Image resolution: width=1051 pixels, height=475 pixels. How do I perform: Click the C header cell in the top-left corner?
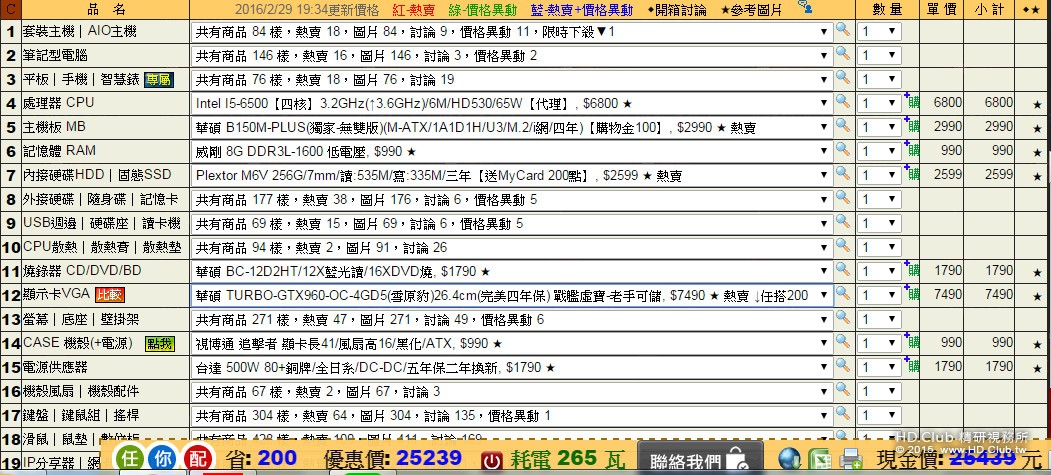point(11,9)
